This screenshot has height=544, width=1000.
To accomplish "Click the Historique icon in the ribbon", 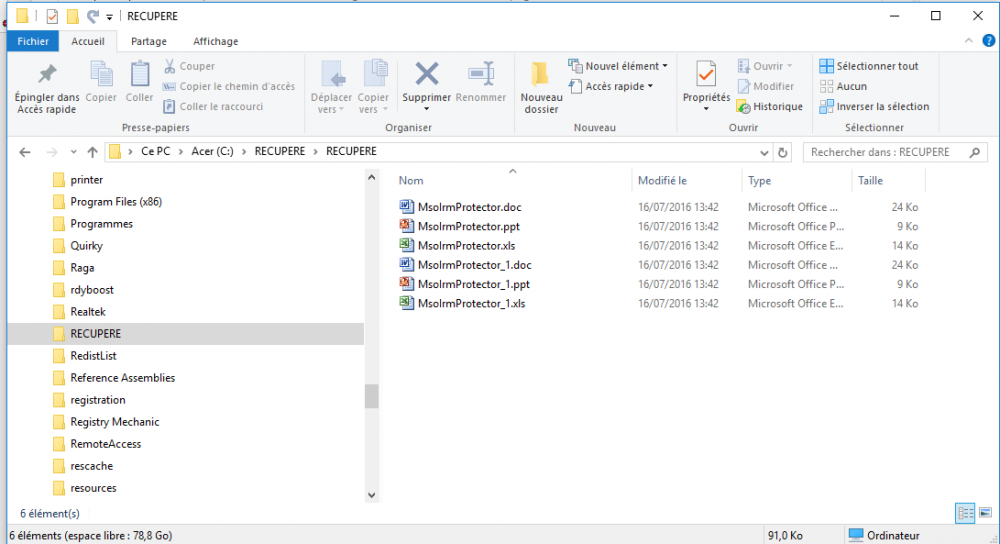I will click(x=744, y=107).
